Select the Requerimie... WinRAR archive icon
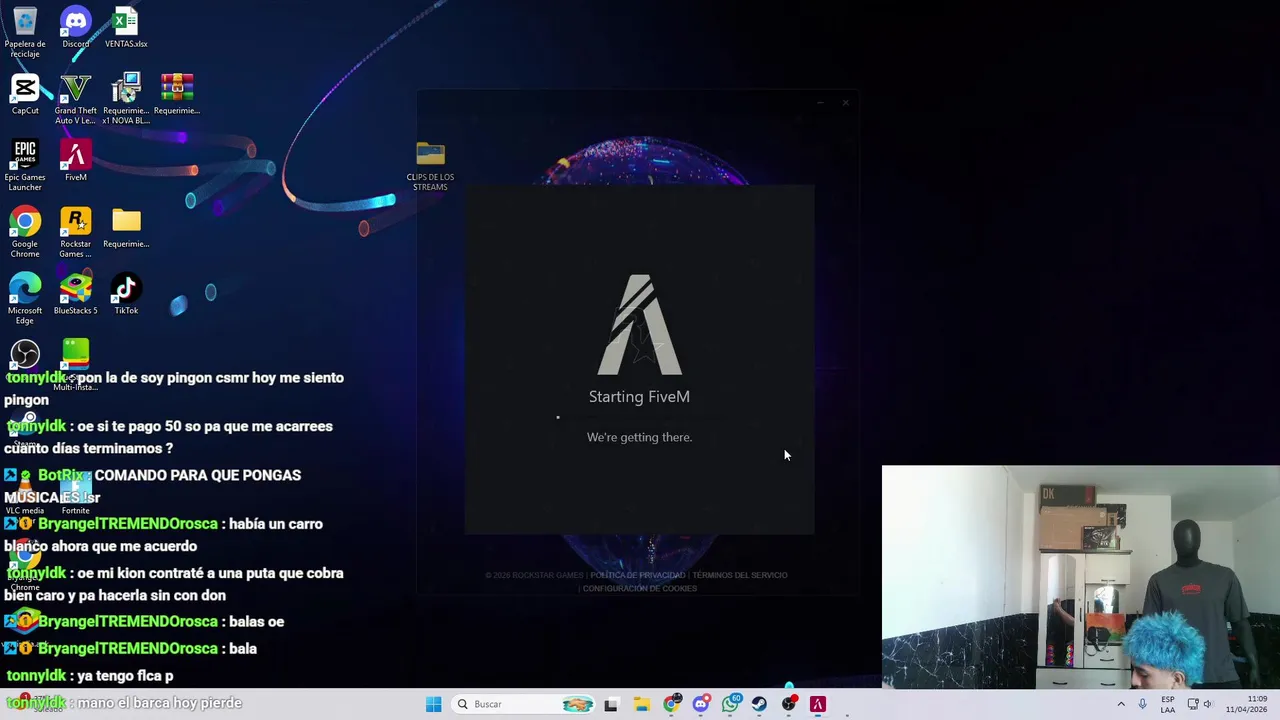Image resolution: width=1280 pixels, height=720 pixels. coord(177,94)
